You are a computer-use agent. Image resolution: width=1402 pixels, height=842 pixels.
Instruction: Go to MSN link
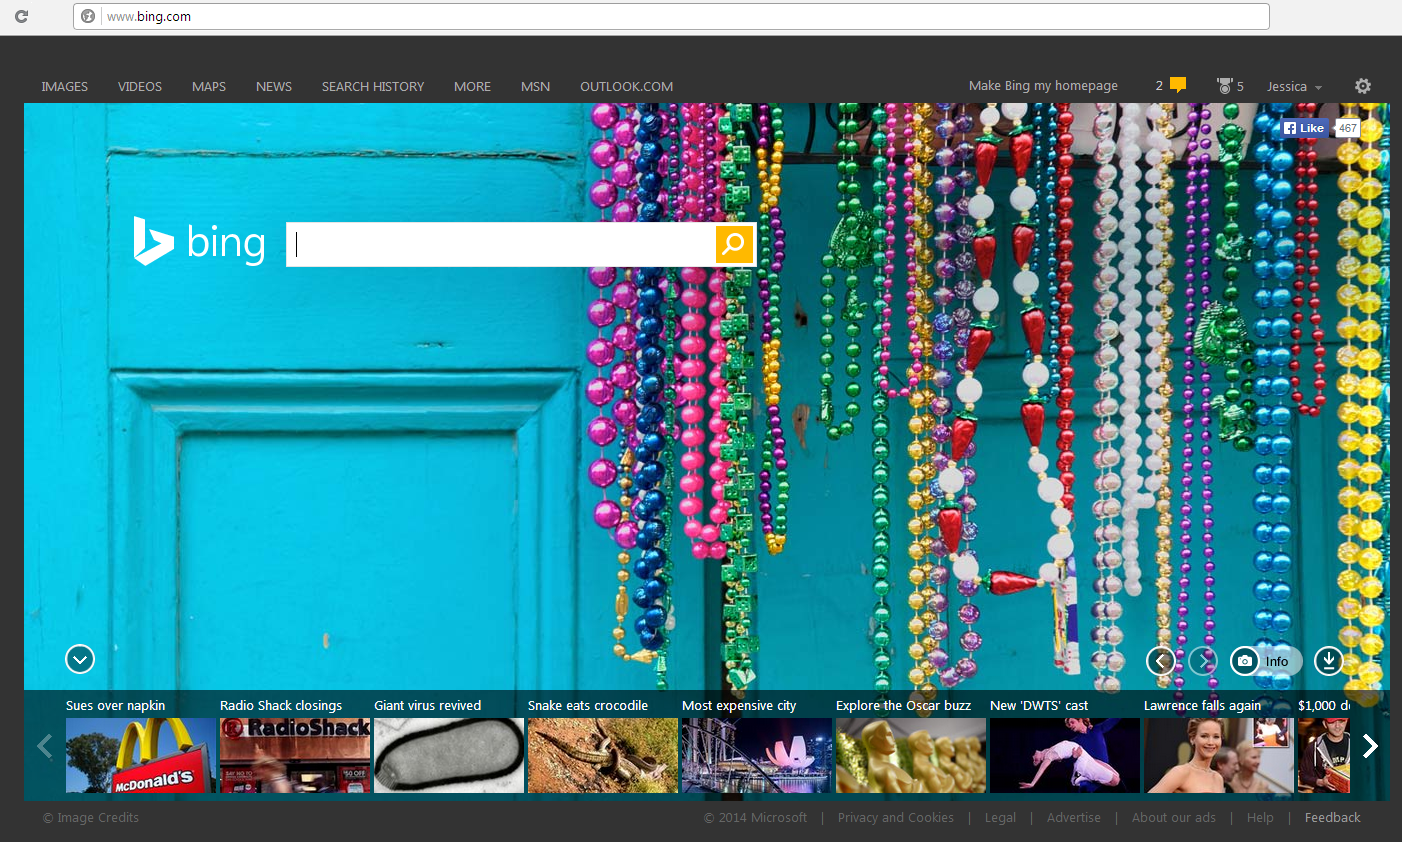535,87
